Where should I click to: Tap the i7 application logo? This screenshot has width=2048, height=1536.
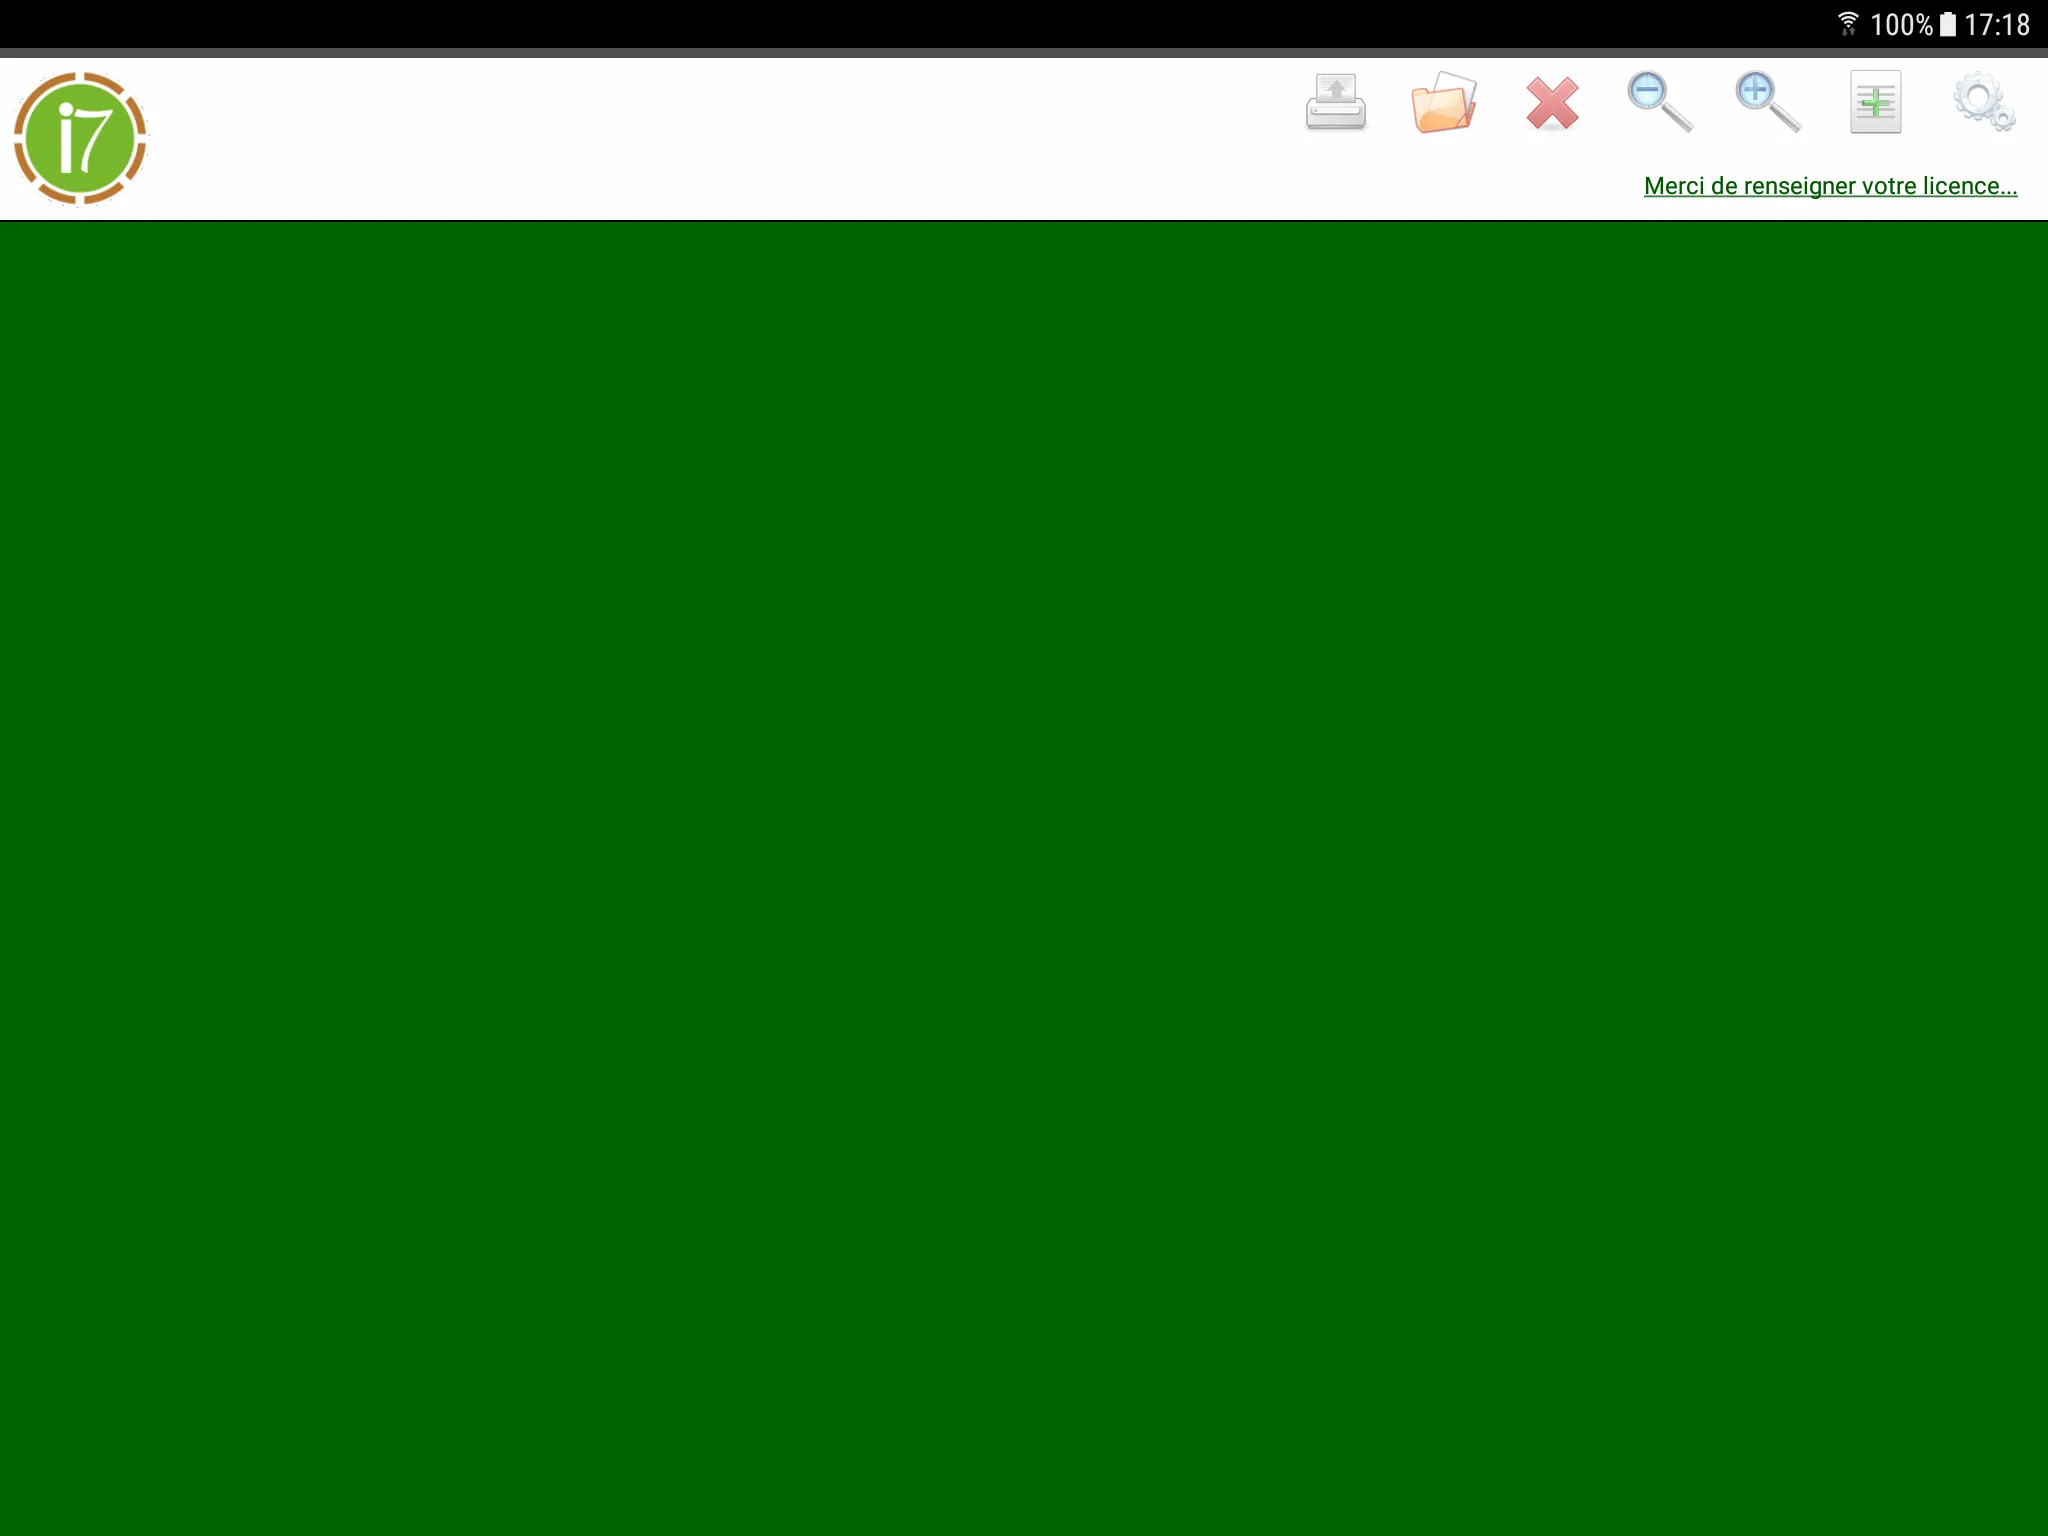[x=80, y=138]
